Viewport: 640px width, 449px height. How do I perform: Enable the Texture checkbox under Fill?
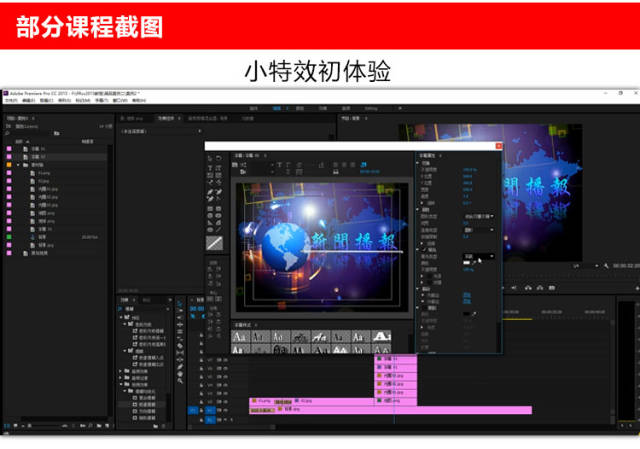click(429, 282)
